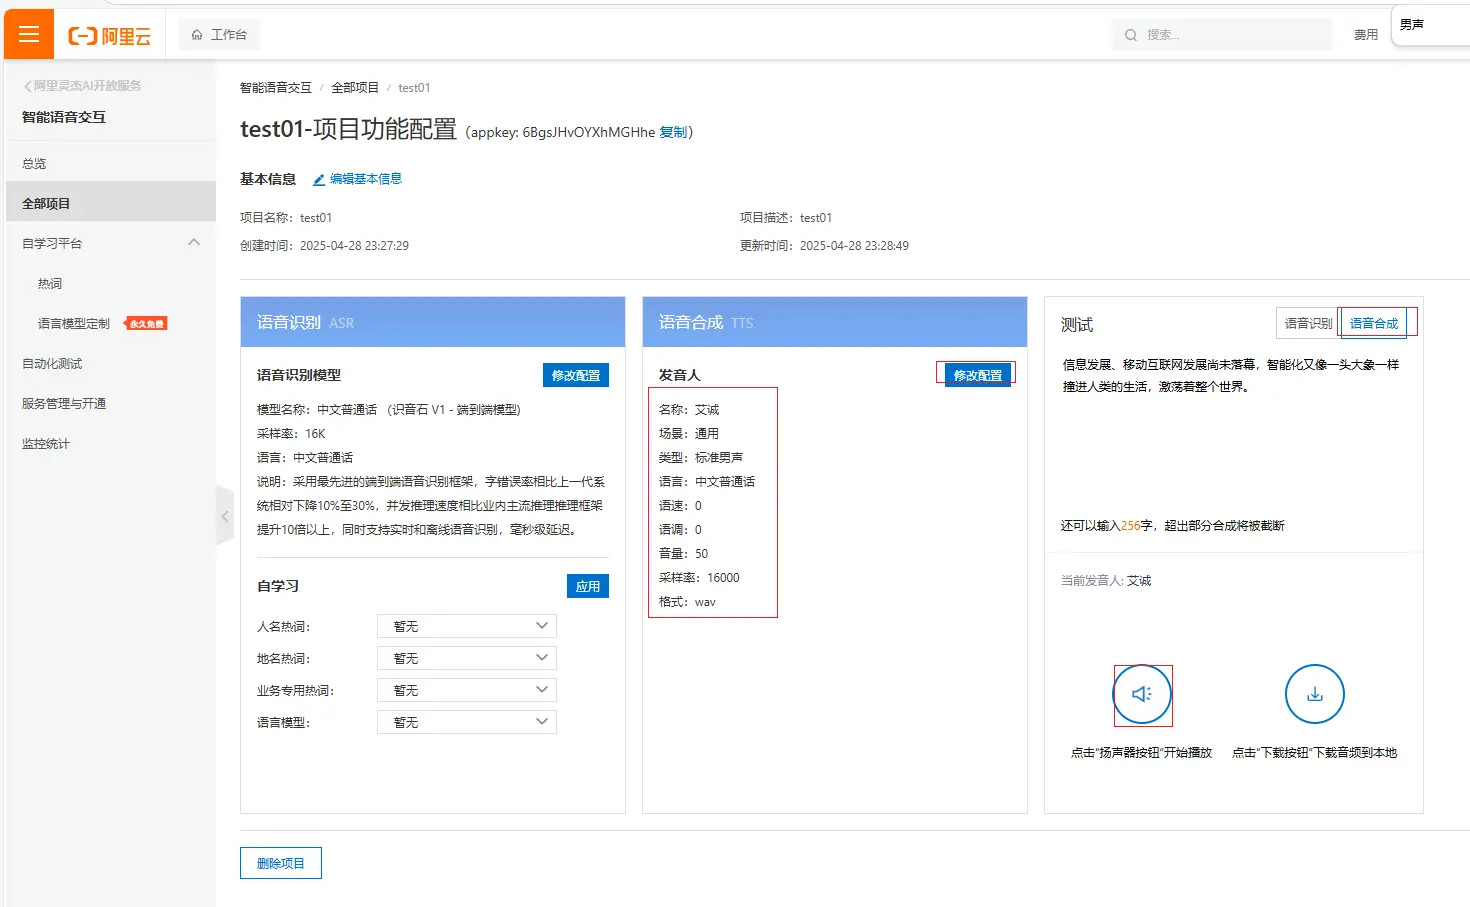The height and width of the screenshot is (907, 1470).
Task: Click 修改配置 in the speech synthesis panel
Action: pos(977,375)
